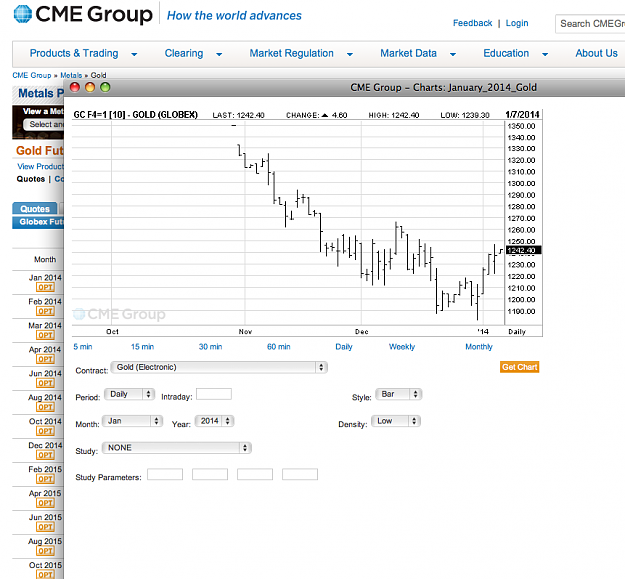625x579 pixels.
Task: Expand Market Data menu arrow
Action: pos(453,54)
